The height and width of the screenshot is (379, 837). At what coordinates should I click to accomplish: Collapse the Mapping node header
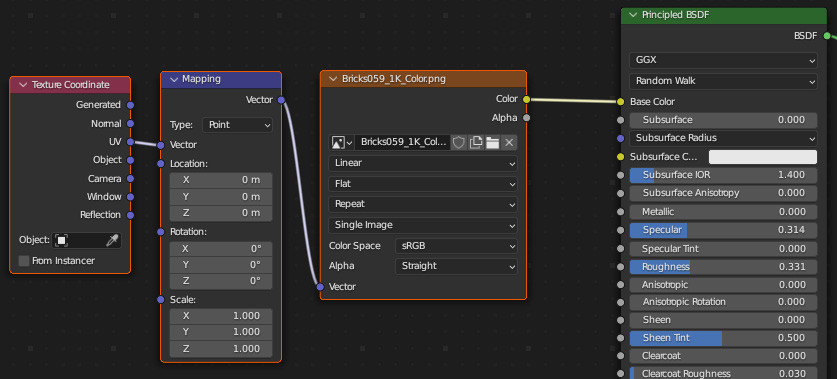[173, 79]
